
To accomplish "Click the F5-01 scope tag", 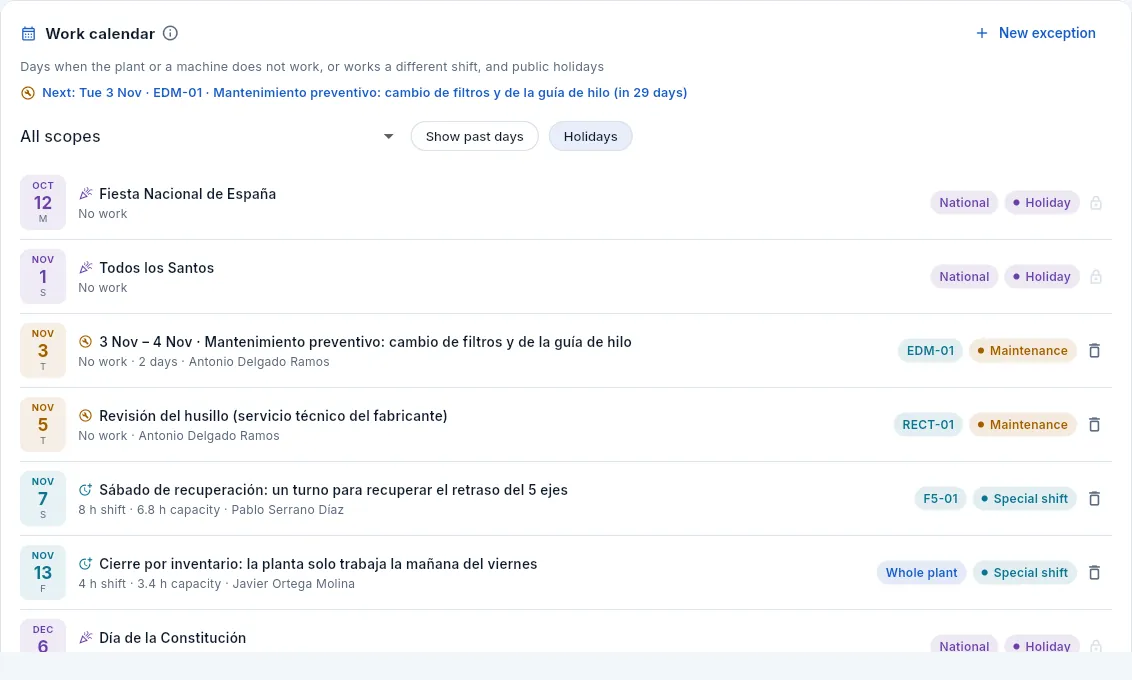I will point(940,499).
